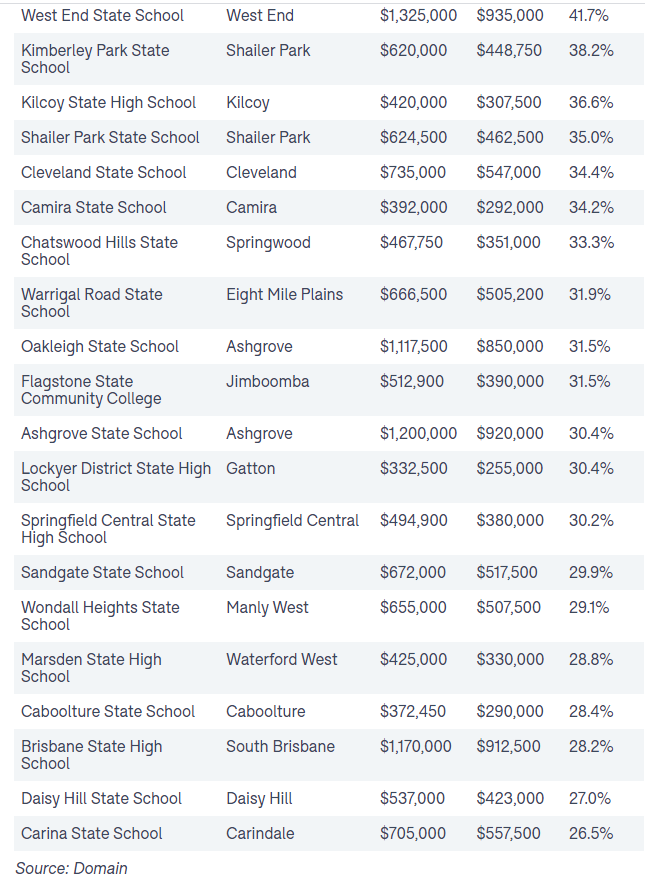The height and width of the screenshot is (881, 645).
Task: Select the $517,500 value for Sandgate
Action: (507, 573)
